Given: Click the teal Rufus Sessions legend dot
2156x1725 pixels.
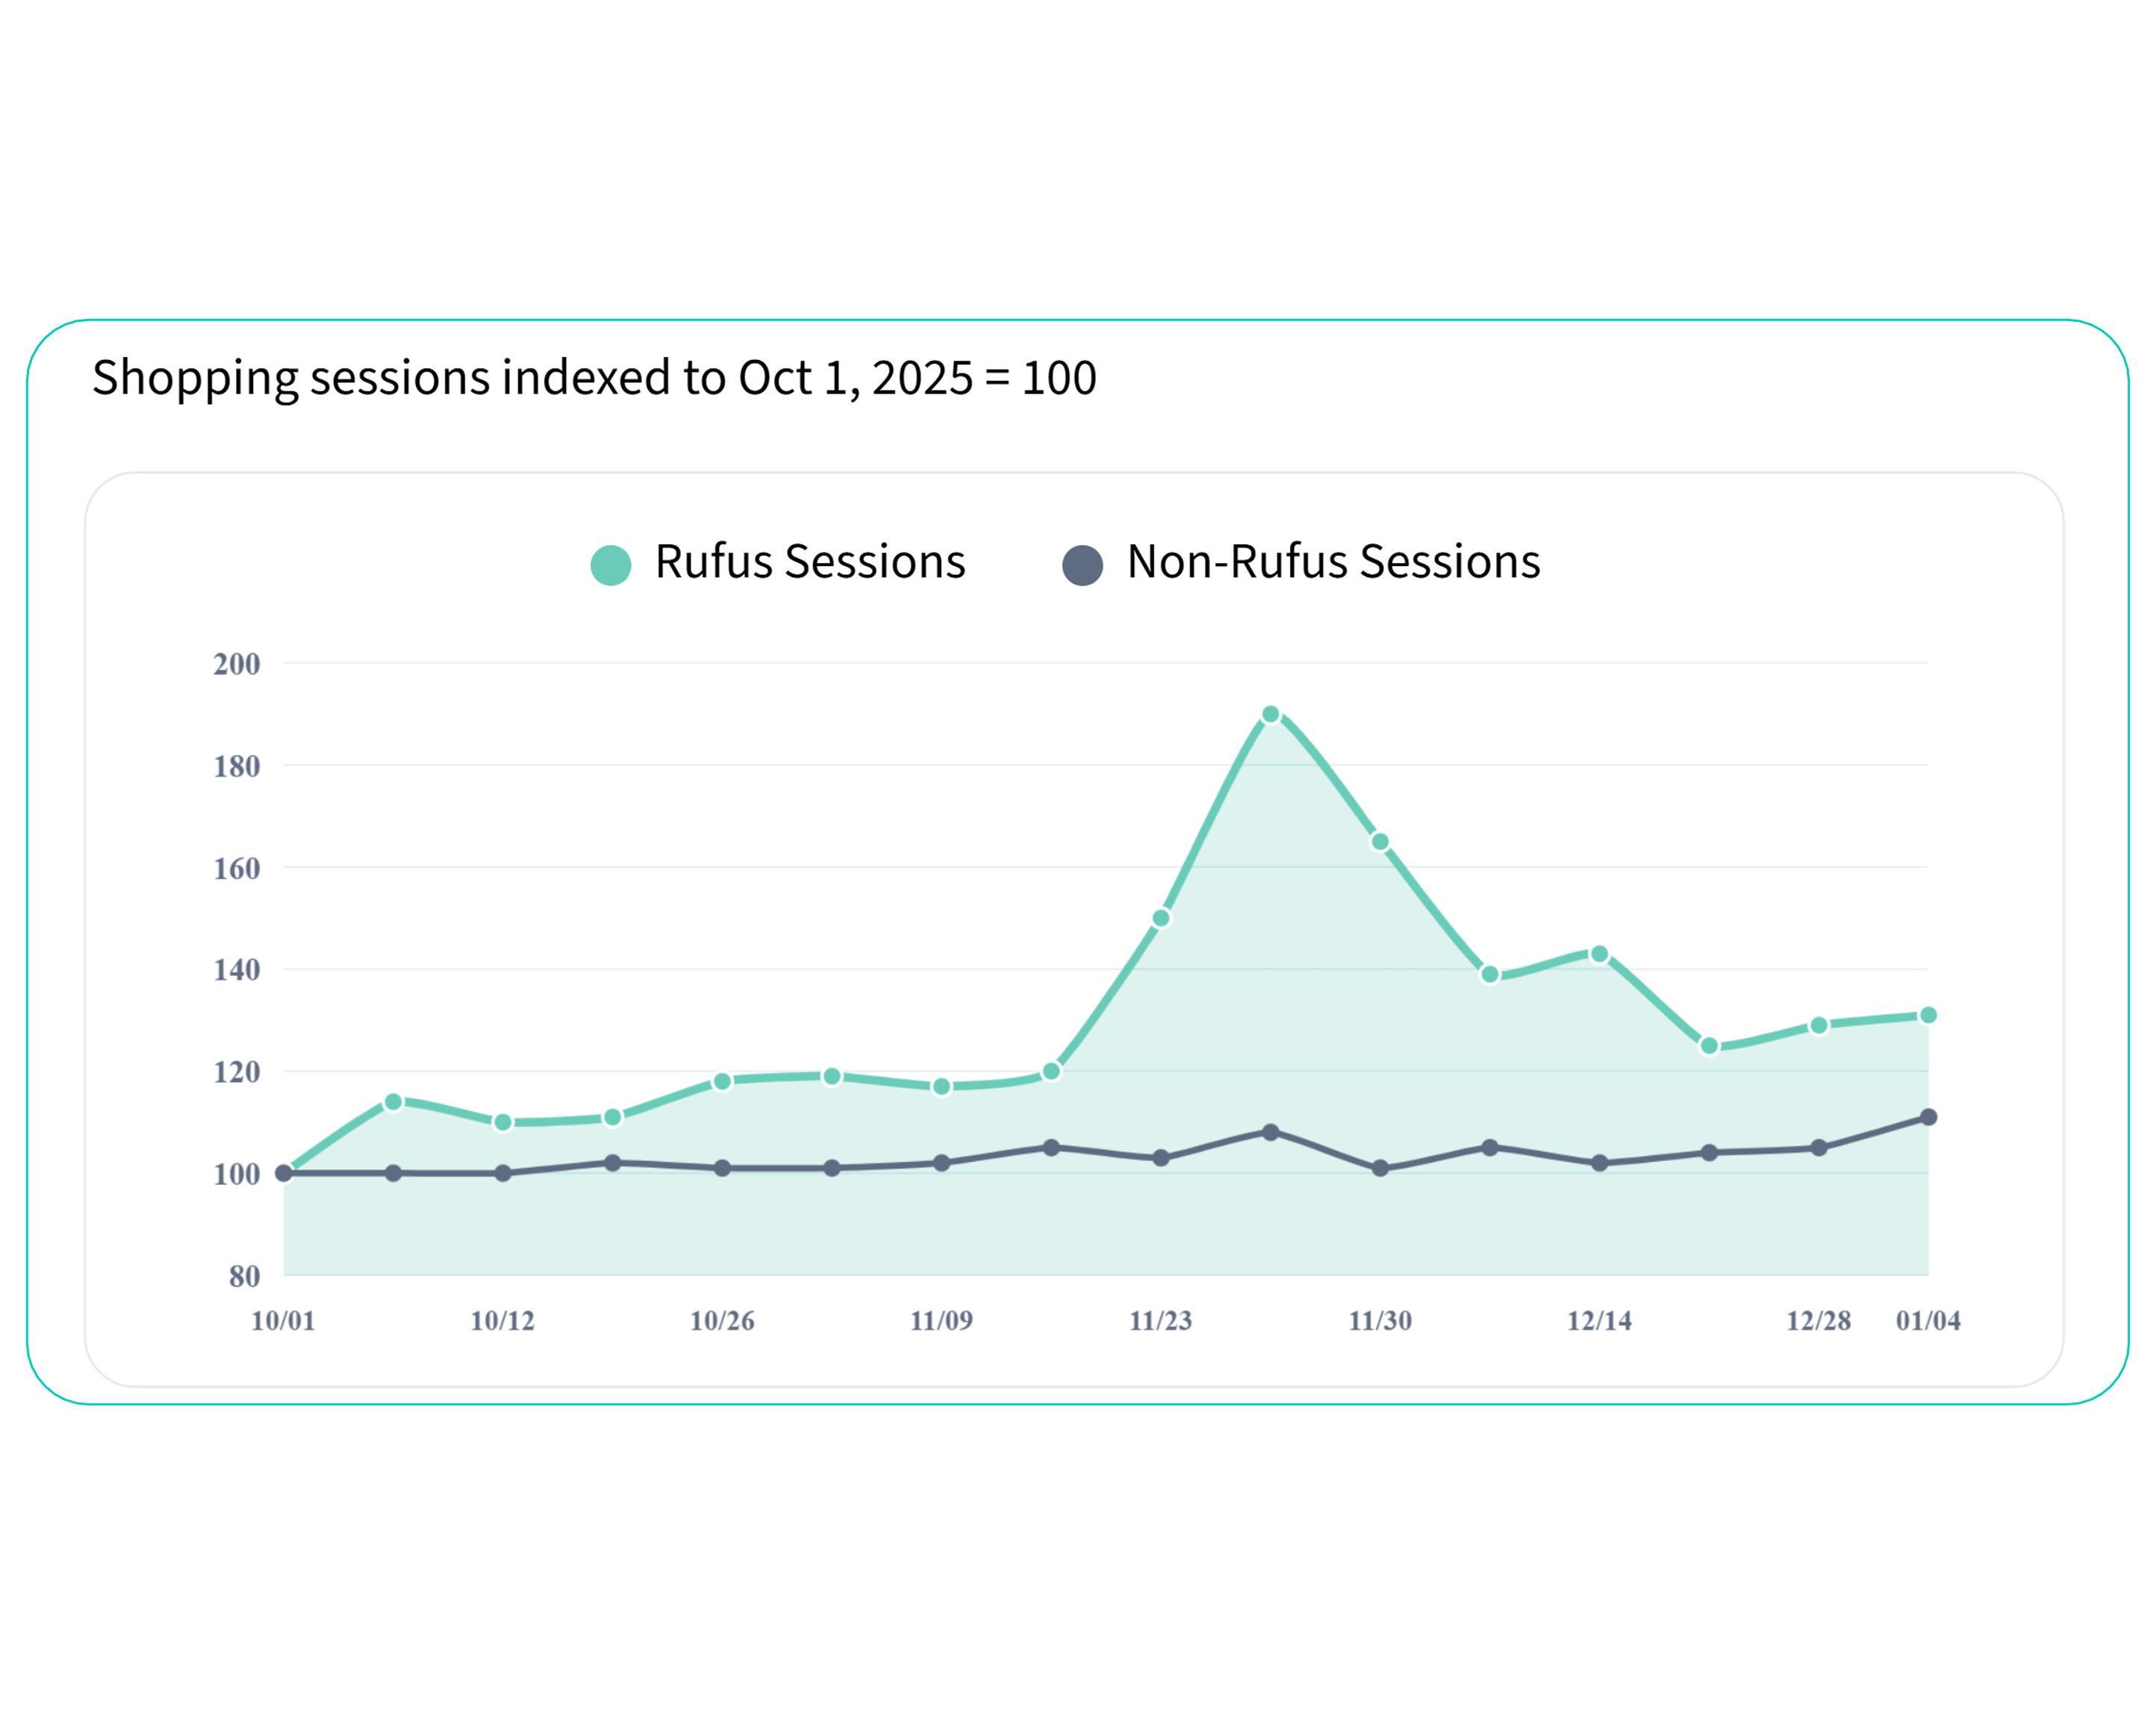Looking at the screenshot, I should 611,565.
